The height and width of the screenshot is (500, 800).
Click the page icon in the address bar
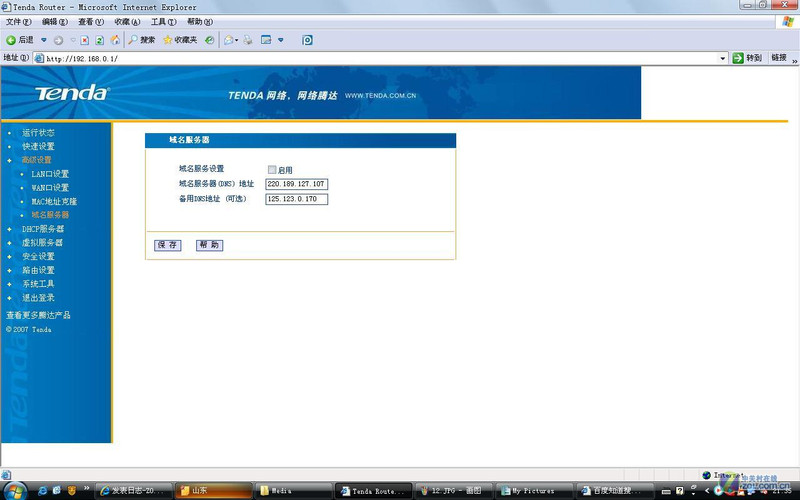pos(39,58)
